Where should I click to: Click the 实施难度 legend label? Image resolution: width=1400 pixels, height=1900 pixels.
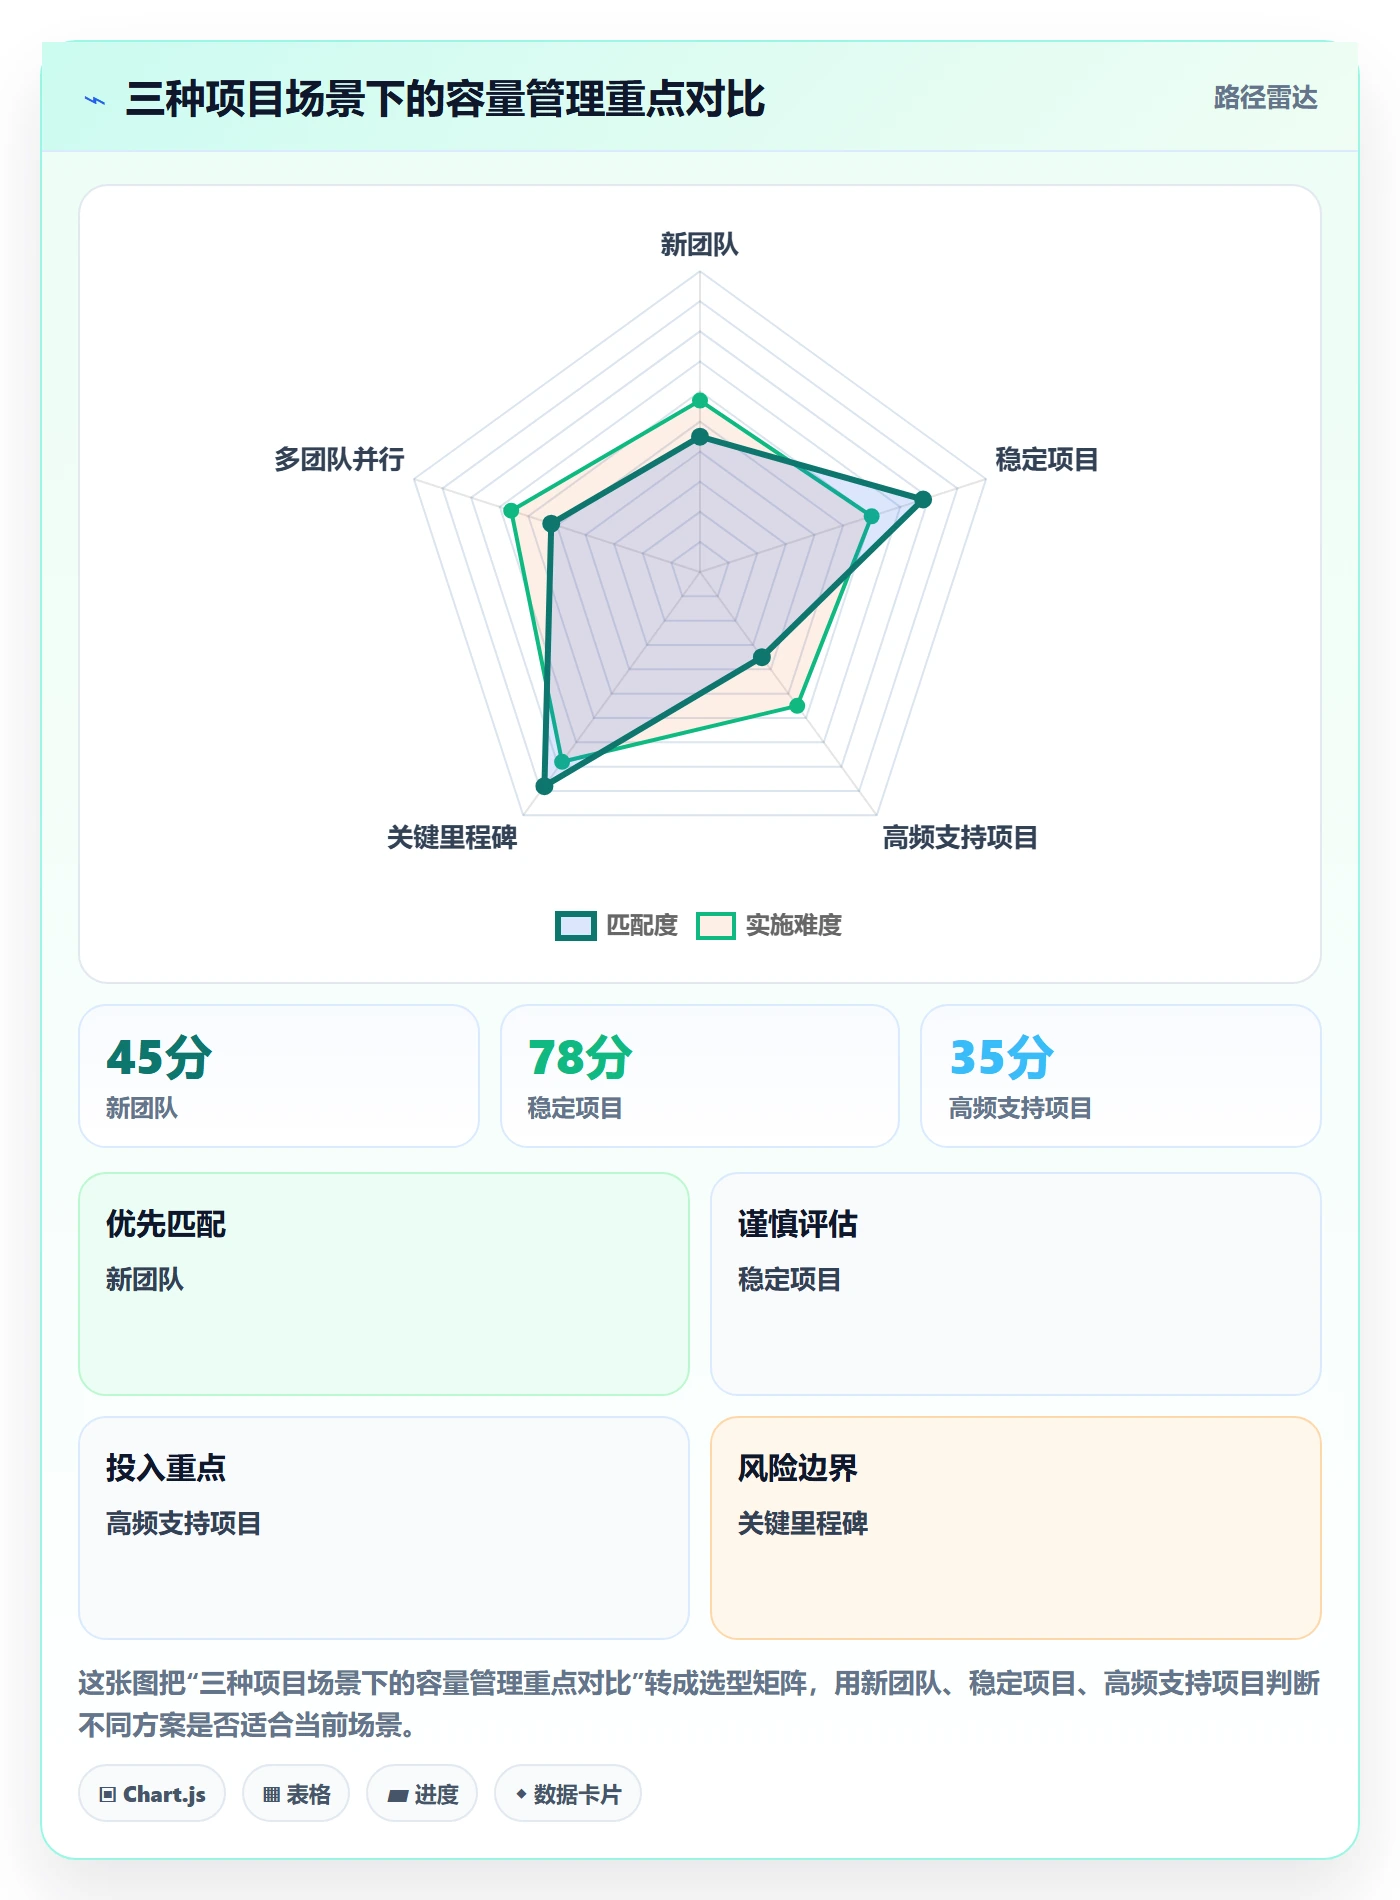(794, 926)
